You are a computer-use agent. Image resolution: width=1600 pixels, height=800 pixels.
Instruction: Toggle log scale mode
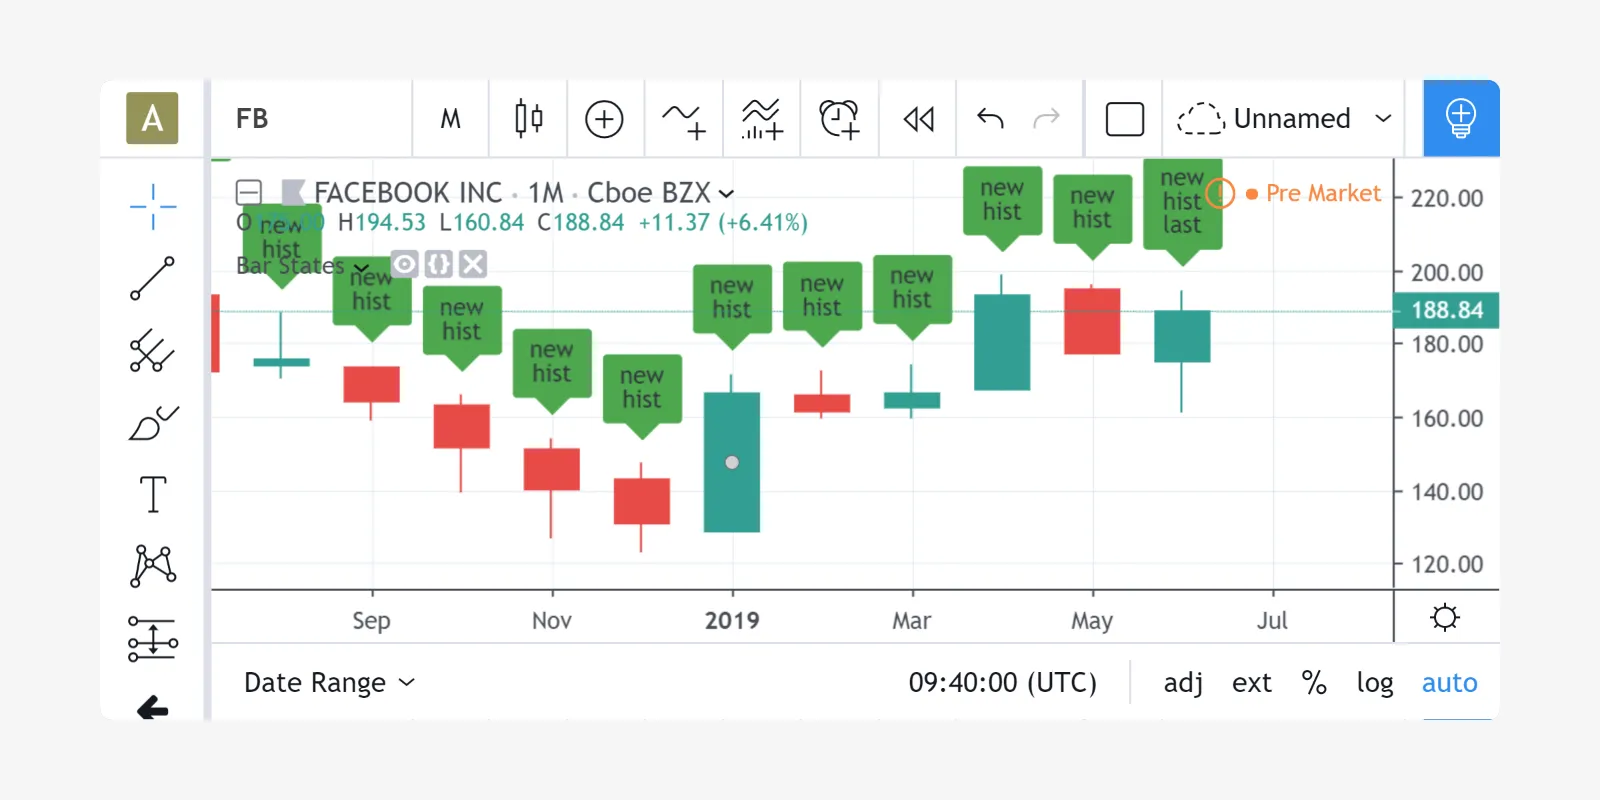(x=1375, y=683)
